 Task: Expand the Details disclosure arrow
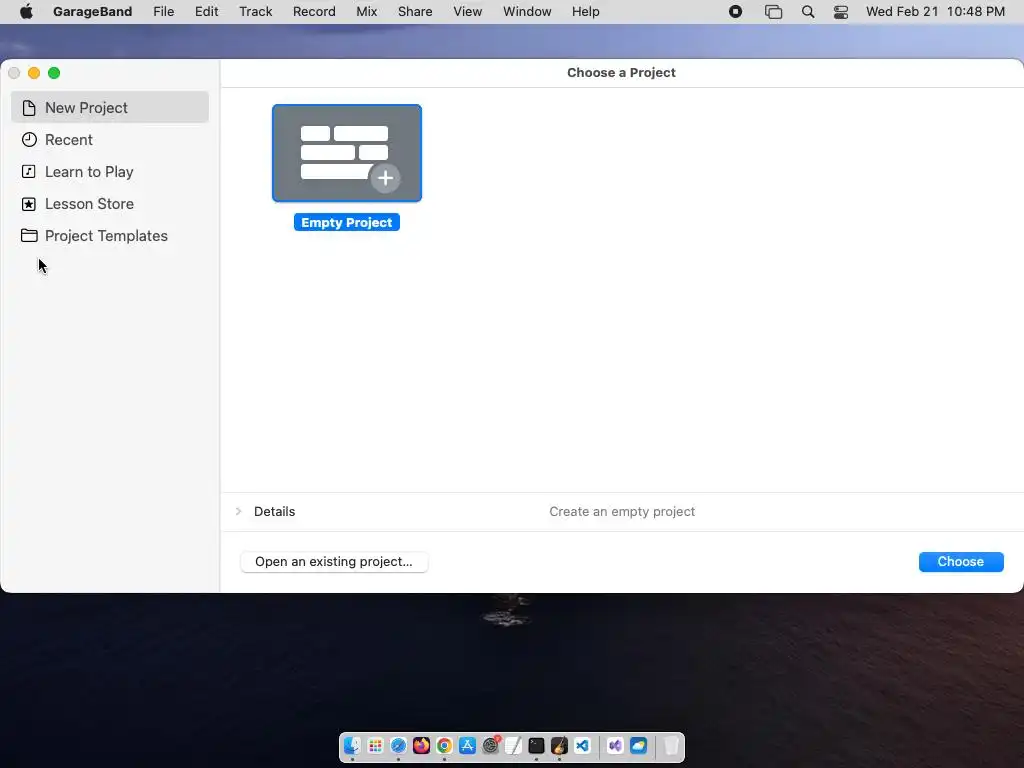[x=238, y=511]
